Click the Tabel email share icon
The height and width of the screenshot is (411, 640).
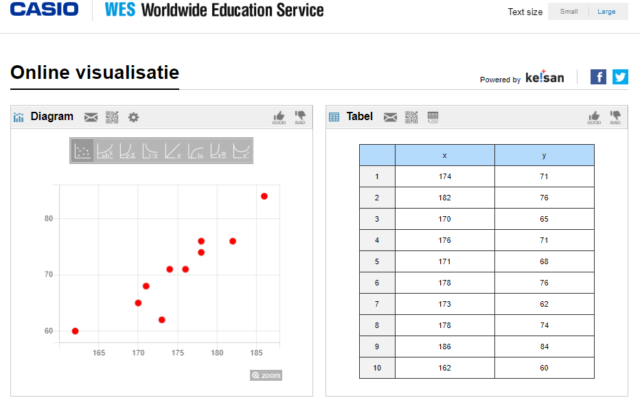(390, 117)
